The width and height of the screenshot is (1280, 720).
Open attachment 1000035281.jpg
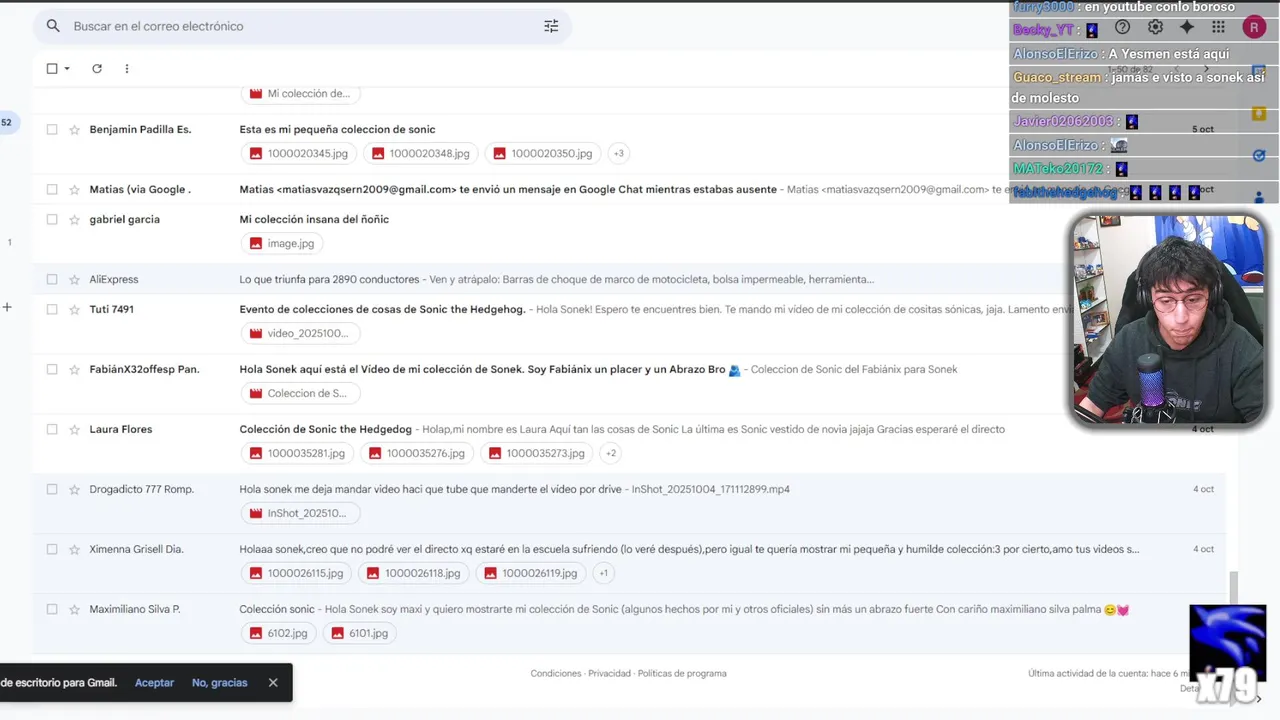(297, 453)
